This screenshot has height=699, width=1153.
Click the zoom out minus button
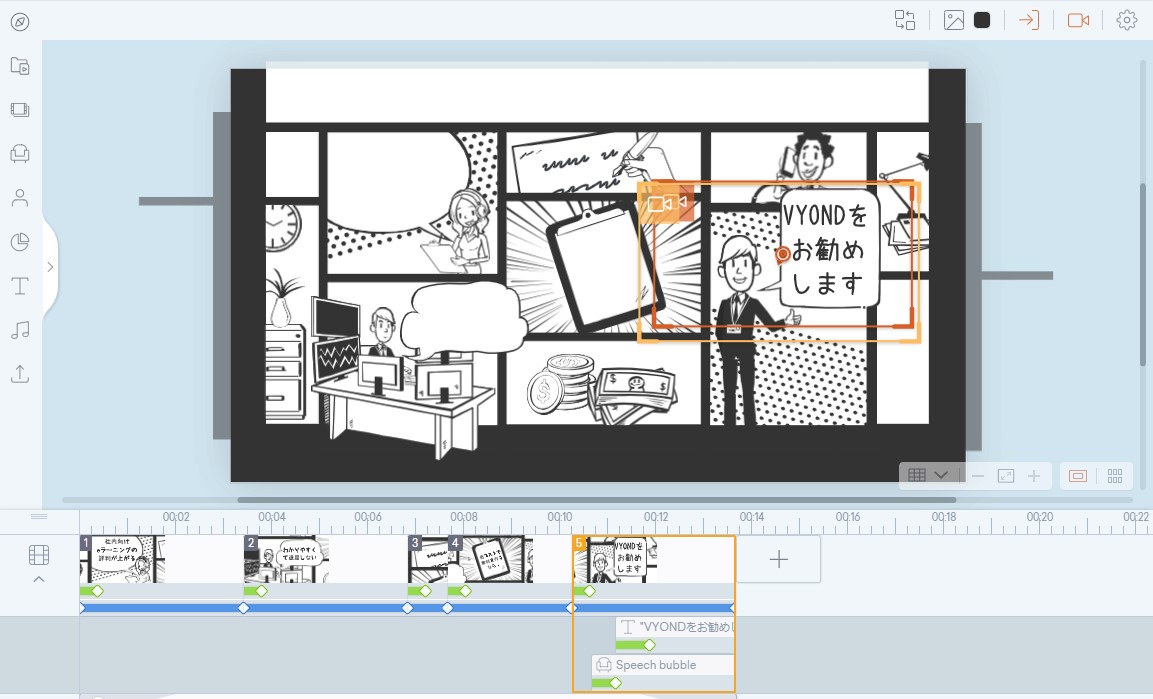point(977,476)
